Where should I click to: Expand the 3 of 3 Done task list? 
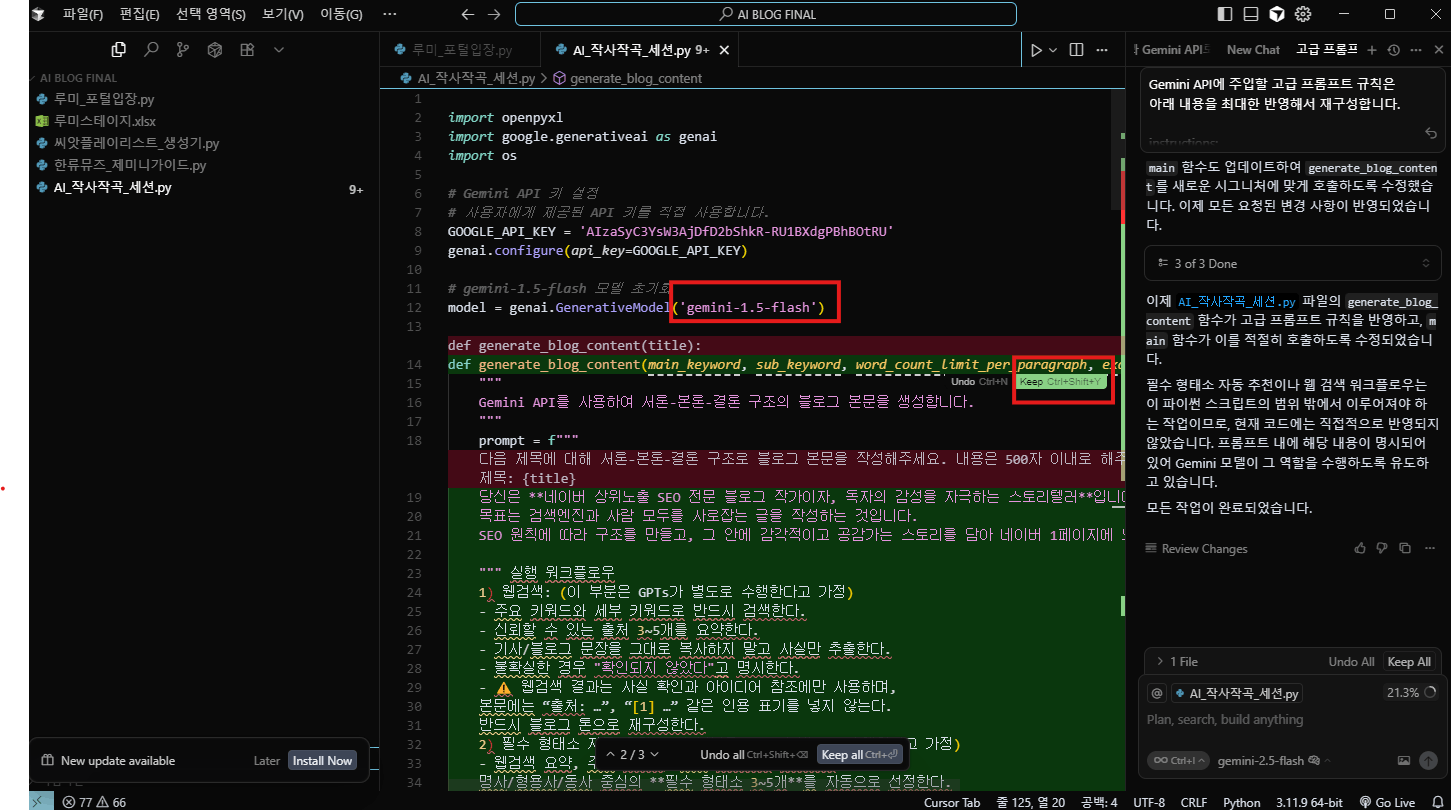[x=1289, y=263]
